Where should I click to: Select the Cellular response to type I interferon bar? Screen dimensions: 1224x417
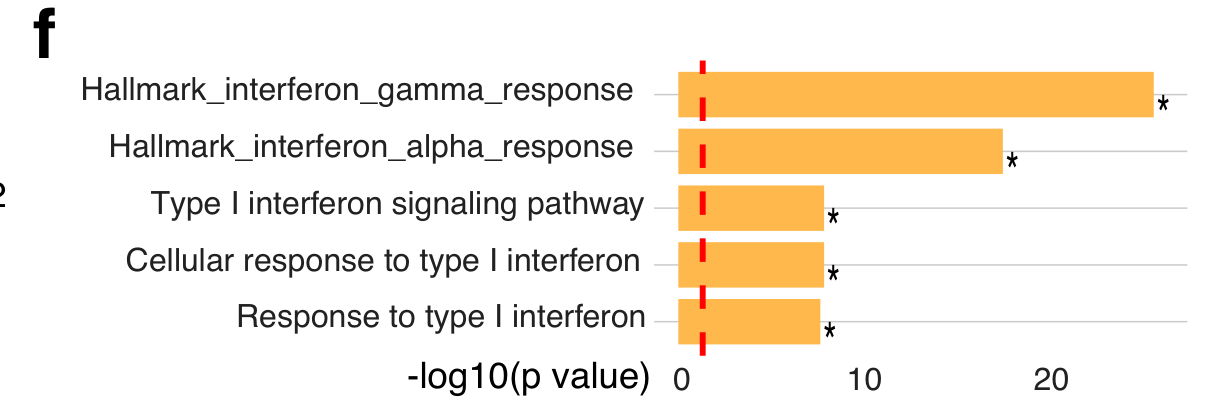pyautogui.click(x=751, y=265)
